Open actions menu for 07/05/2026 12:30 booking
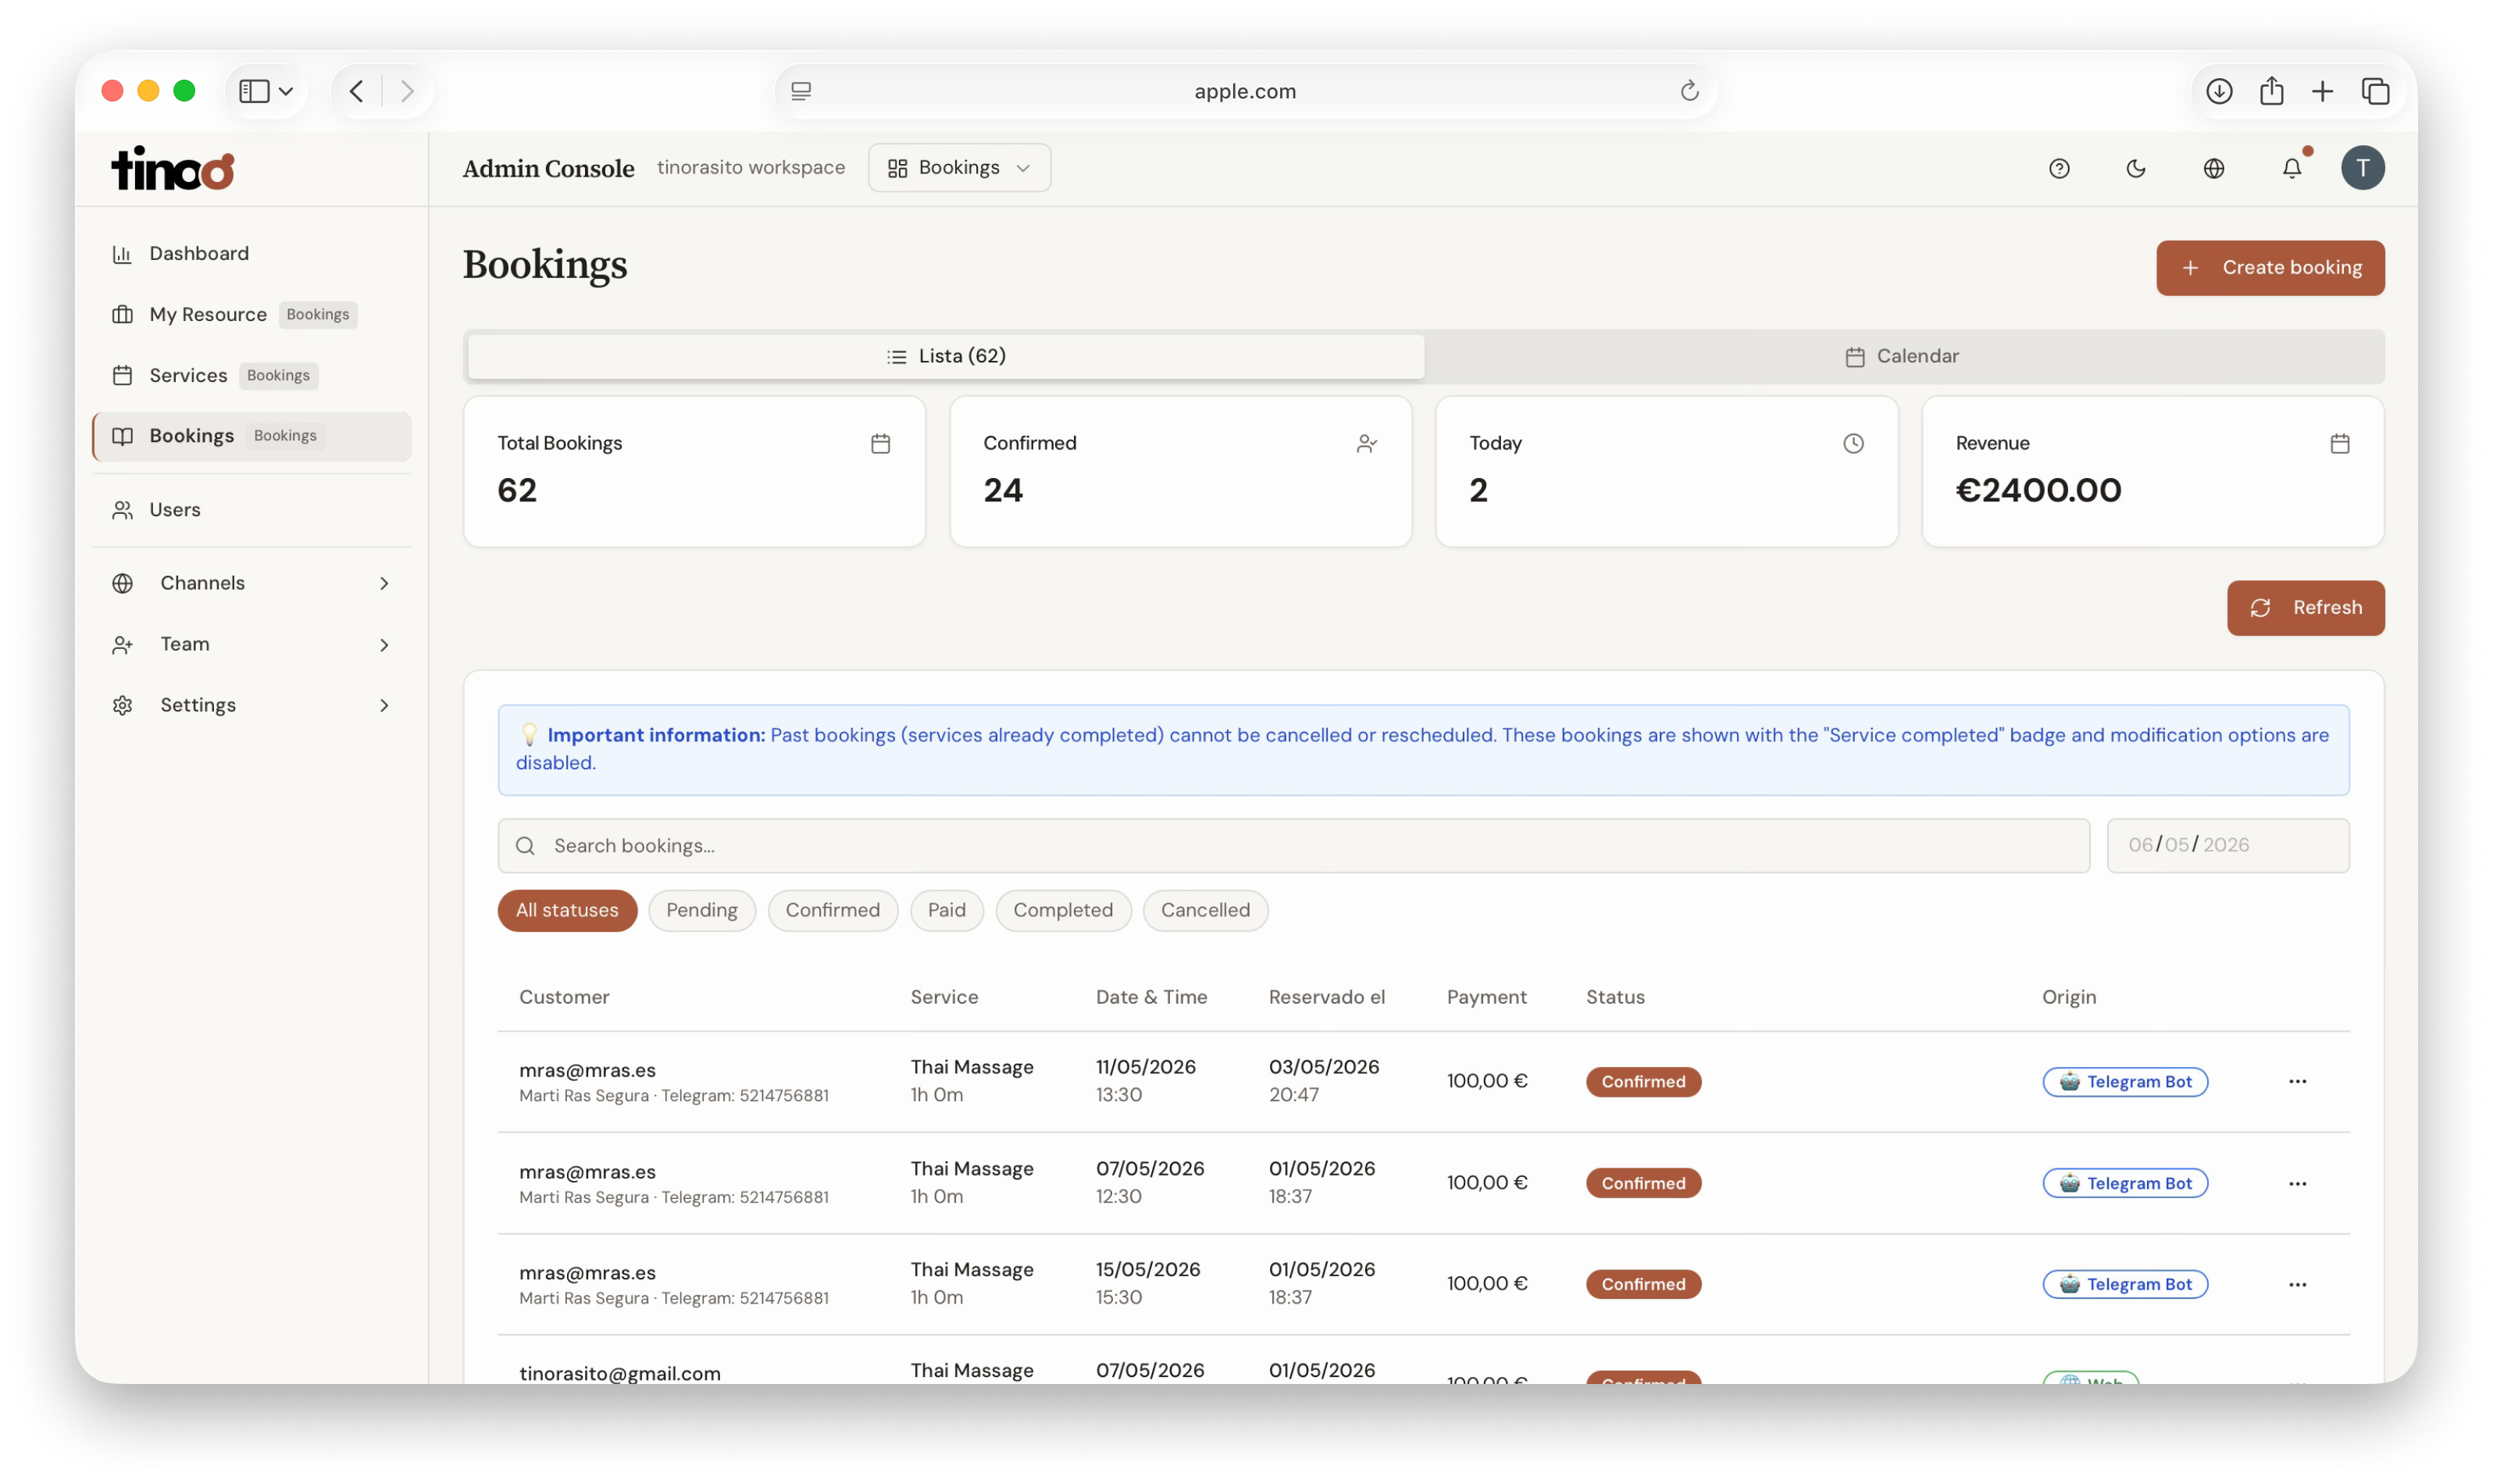This screenshot has height=1484, width=2493. 2297,1184
